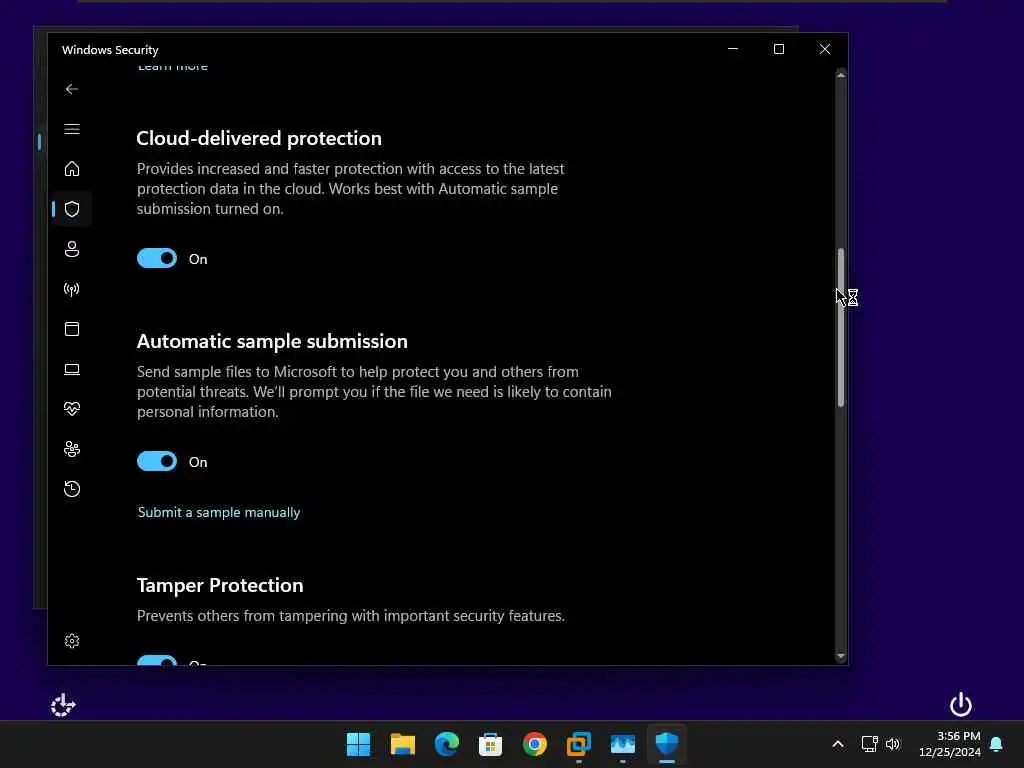Open network status tray icon
The width and height of the screenshot is (1024, 768).
(x=869, y=744)
